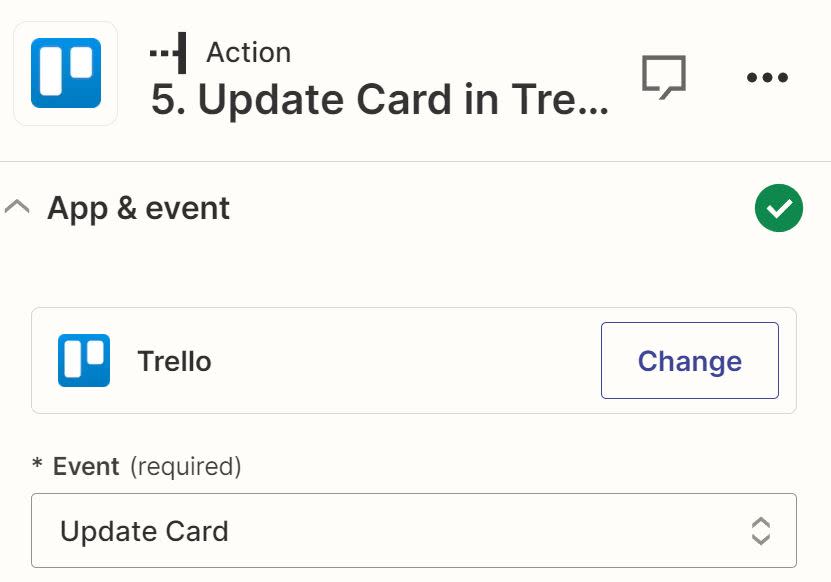Click the 'Event' field label
The width and height of the screenshot is (831, 582).
(x=86, y=466)
